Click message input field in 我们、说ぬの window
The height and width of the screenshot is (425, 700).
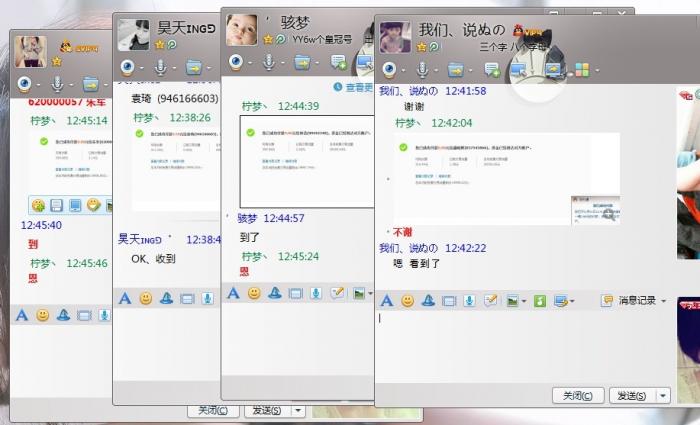click(x=525, y=346)
